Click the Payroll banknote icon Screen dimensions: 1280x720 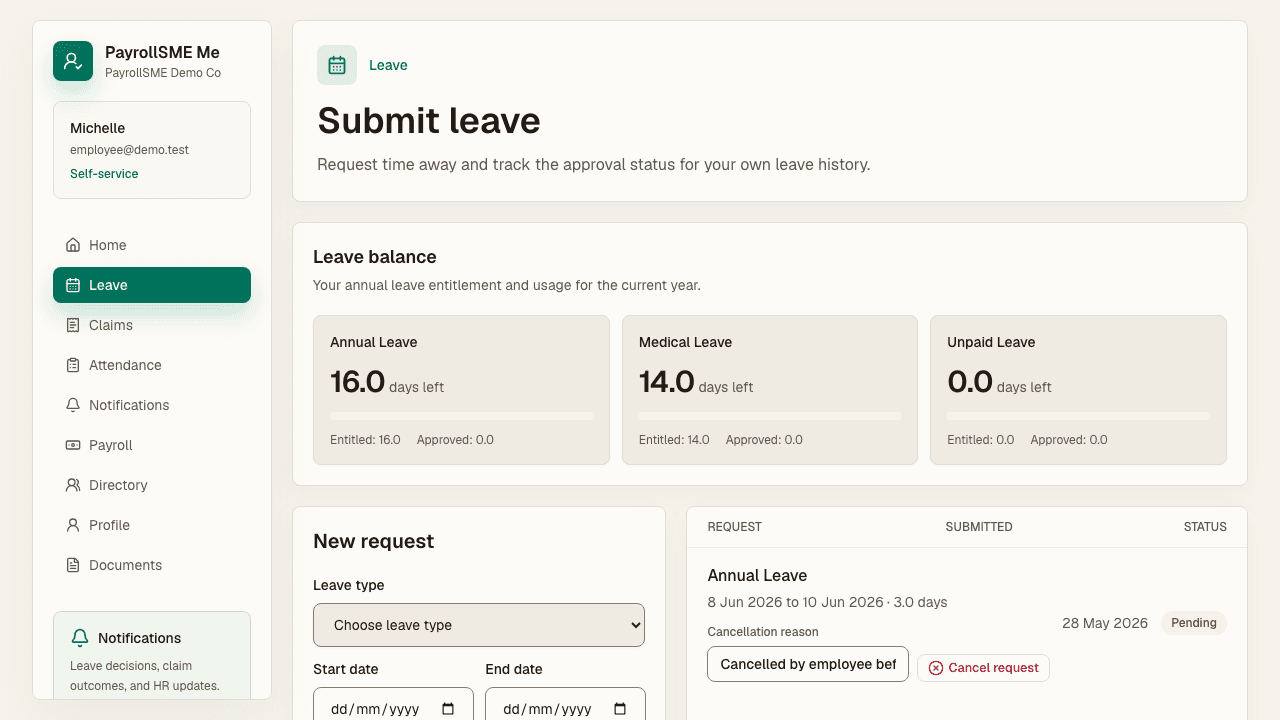[73, 445]
